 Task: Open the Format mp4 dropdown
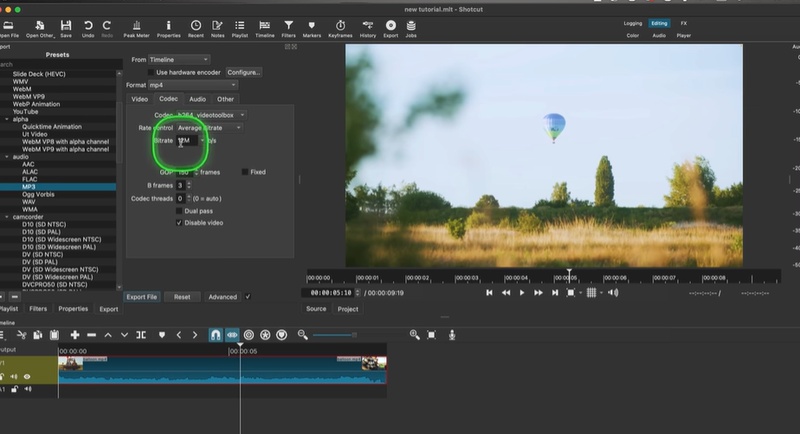coord(193,85)
